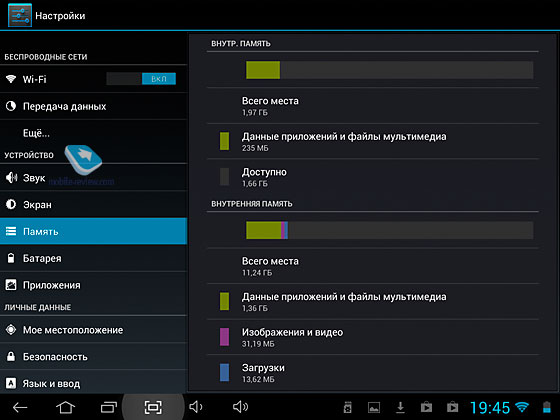Tap the Back navigation arrow

20,407
